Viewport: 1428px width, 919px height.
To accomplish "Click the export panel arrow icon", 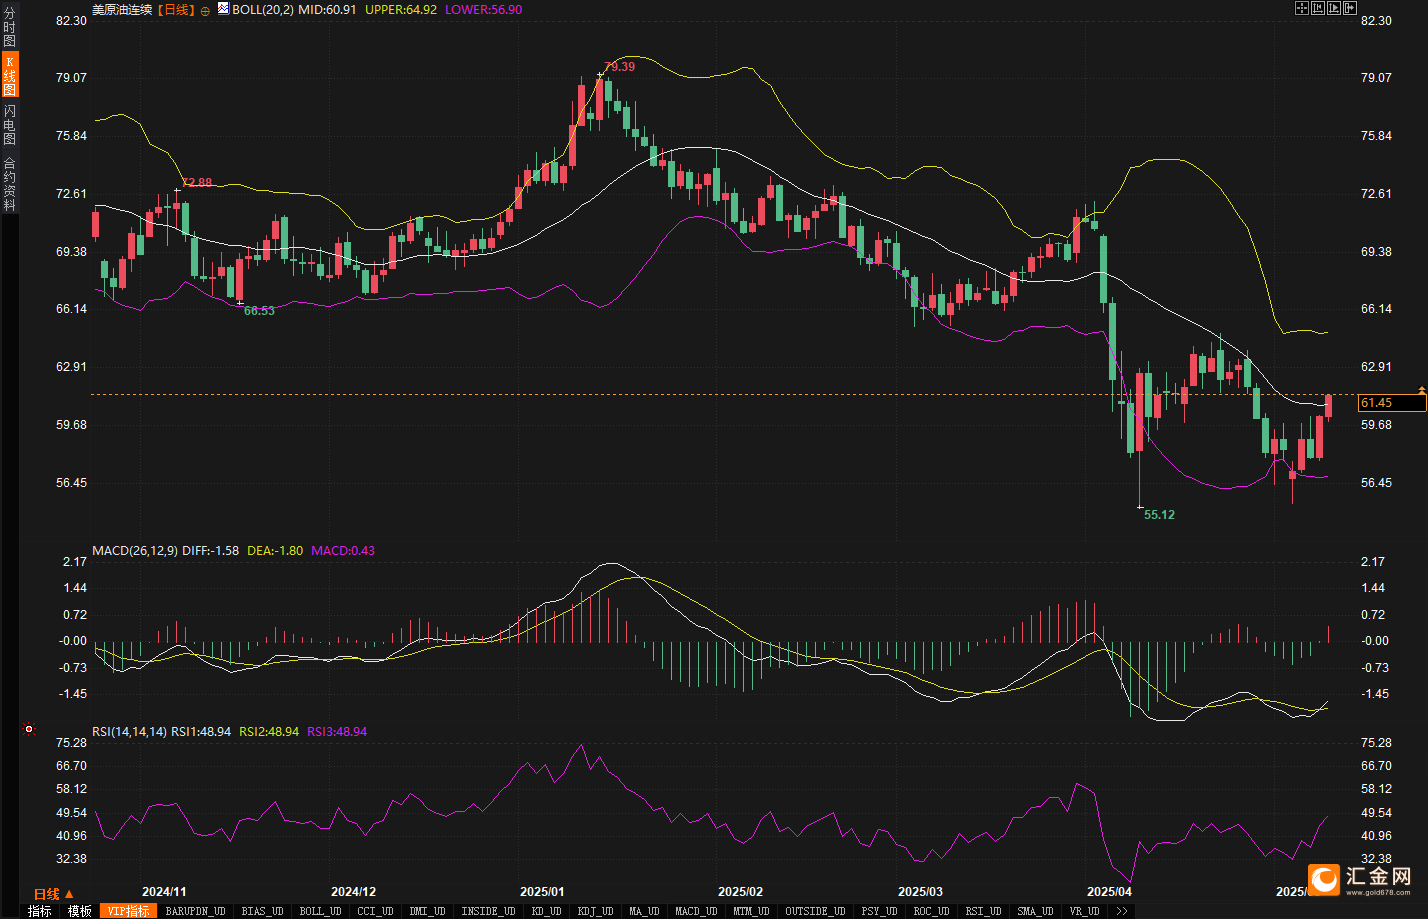I will coord(1350,8).
